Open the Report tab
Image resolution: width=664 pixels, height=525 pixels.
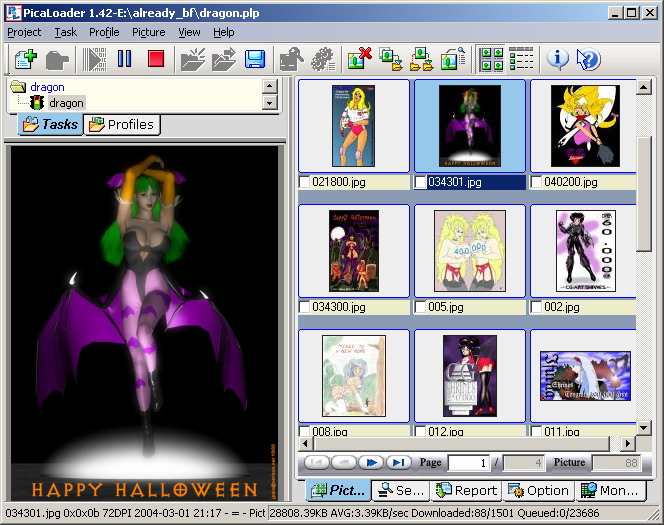pyautogui.click(x=467, y=491)
